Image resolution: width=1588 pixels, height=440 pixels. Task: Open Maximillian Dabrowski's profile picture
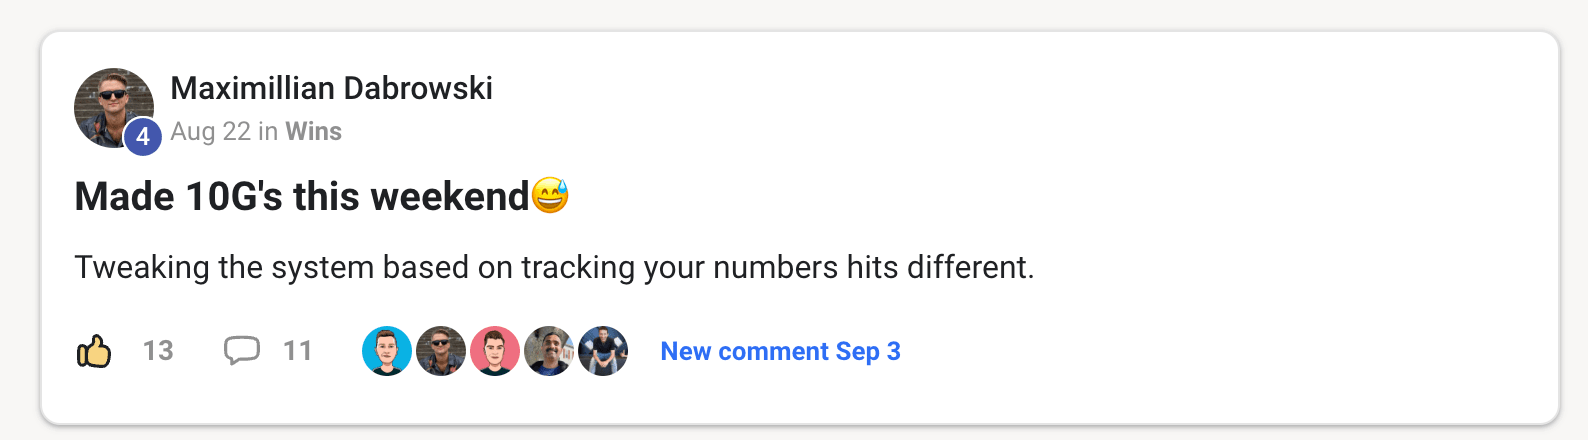tap(114, 108)
